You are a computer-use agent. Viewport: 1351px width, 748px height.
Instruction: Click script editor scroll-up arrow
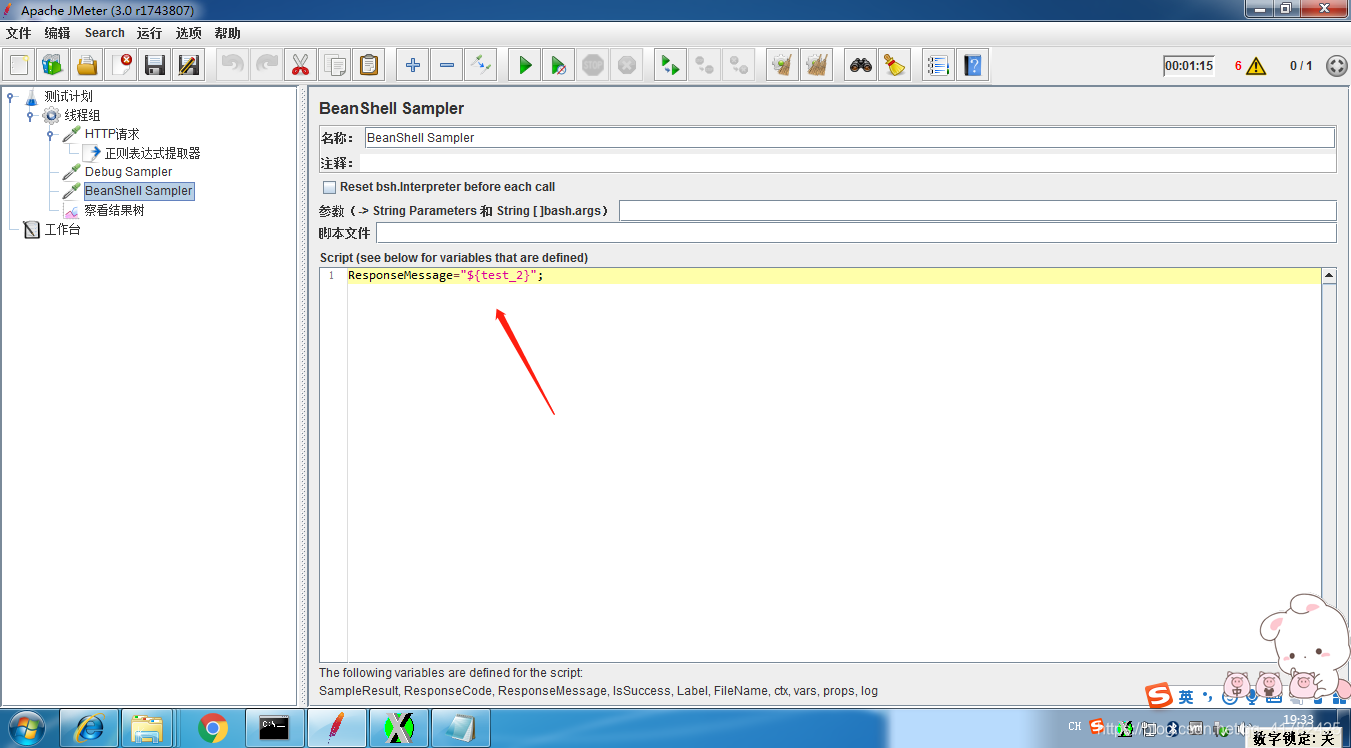click(1329, 276)
